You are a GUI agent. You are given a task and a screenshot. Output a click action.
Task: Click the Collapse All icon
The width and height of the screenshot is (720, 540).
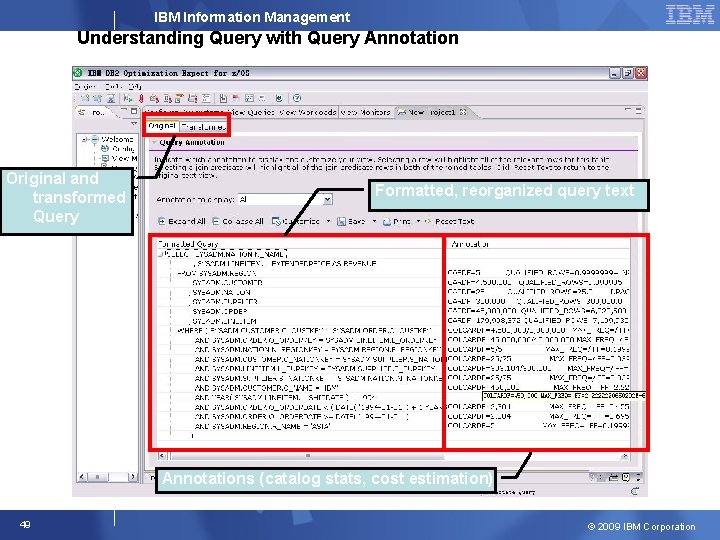click(x=215, y=221)
